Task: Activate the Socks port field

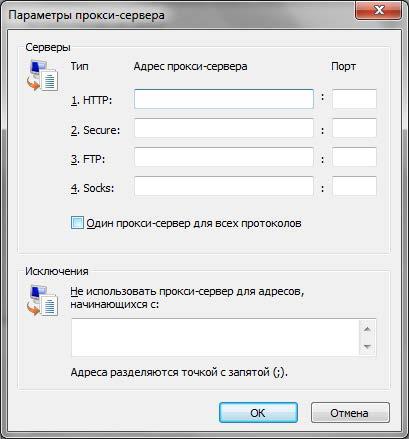Action: tap(354, 186)
